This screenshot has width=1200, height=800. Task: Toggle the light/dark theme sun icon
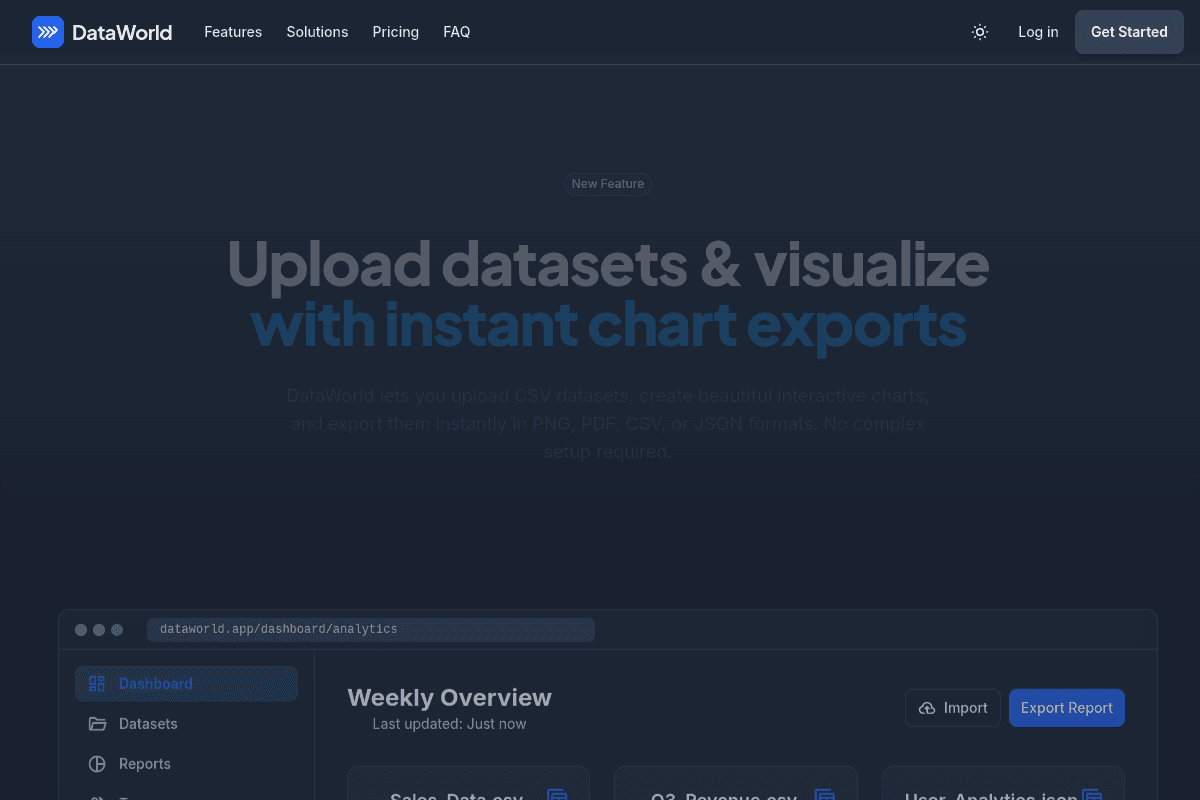click(x=980, y=32)
